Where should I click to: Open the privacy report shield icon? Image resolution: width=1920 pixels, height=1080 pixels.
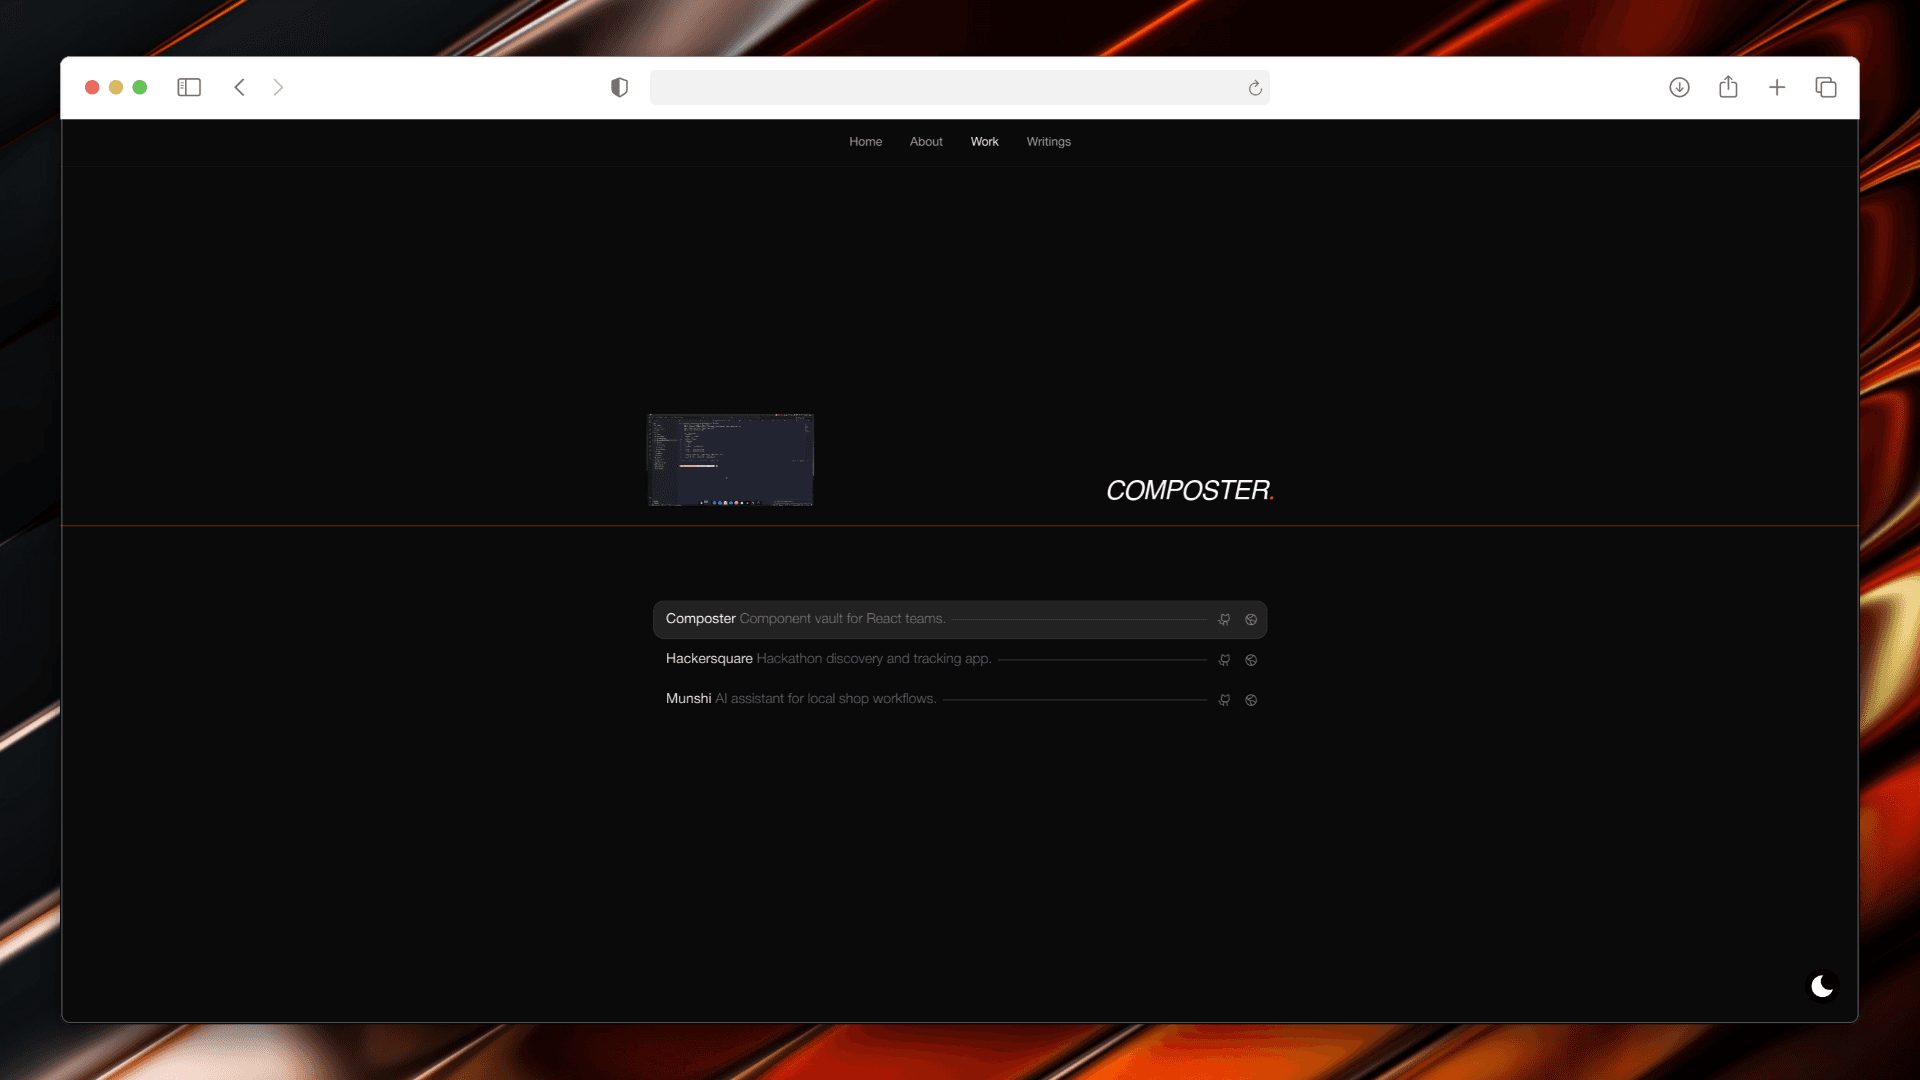[x=619, y=88]
